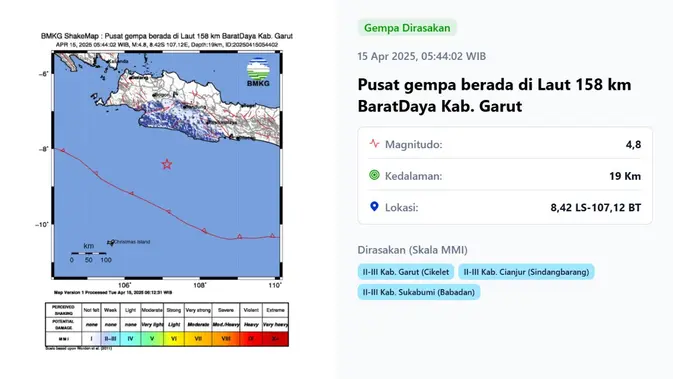Click the MMI VI yellow color cell

tap(174, 339)
